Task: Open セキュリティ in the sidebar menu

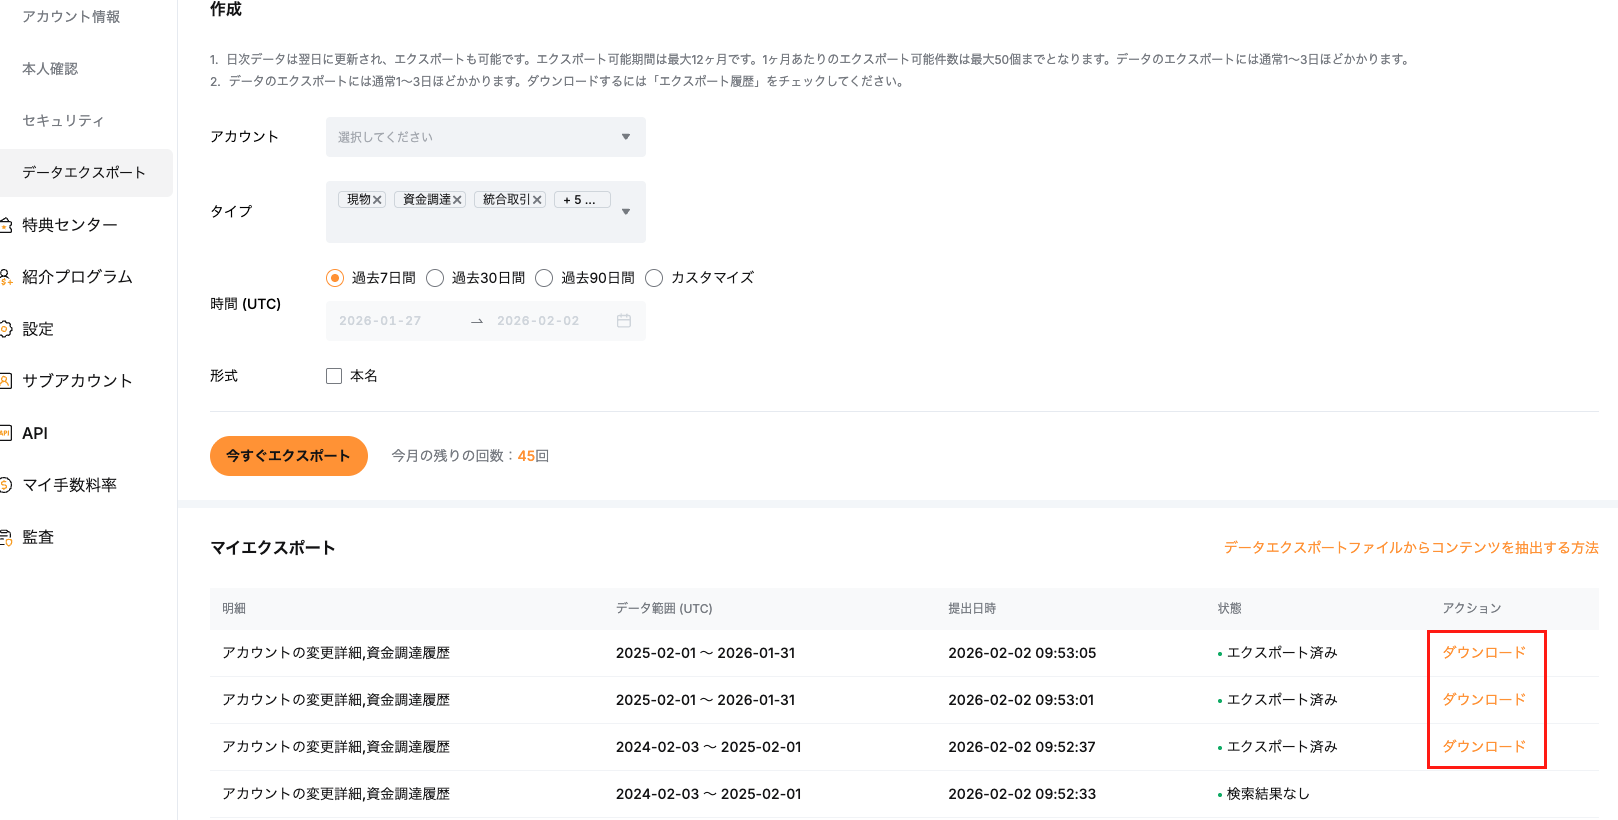Action: pyautogui.click(x=63, y=121)
